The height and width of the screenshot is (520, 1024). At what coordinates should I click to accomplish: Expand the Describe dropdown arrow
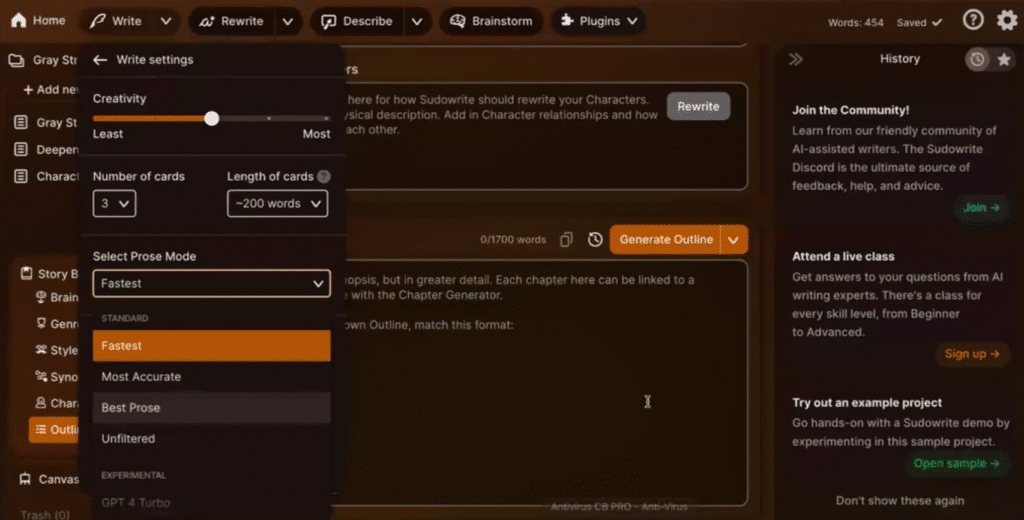coord(417,21)
